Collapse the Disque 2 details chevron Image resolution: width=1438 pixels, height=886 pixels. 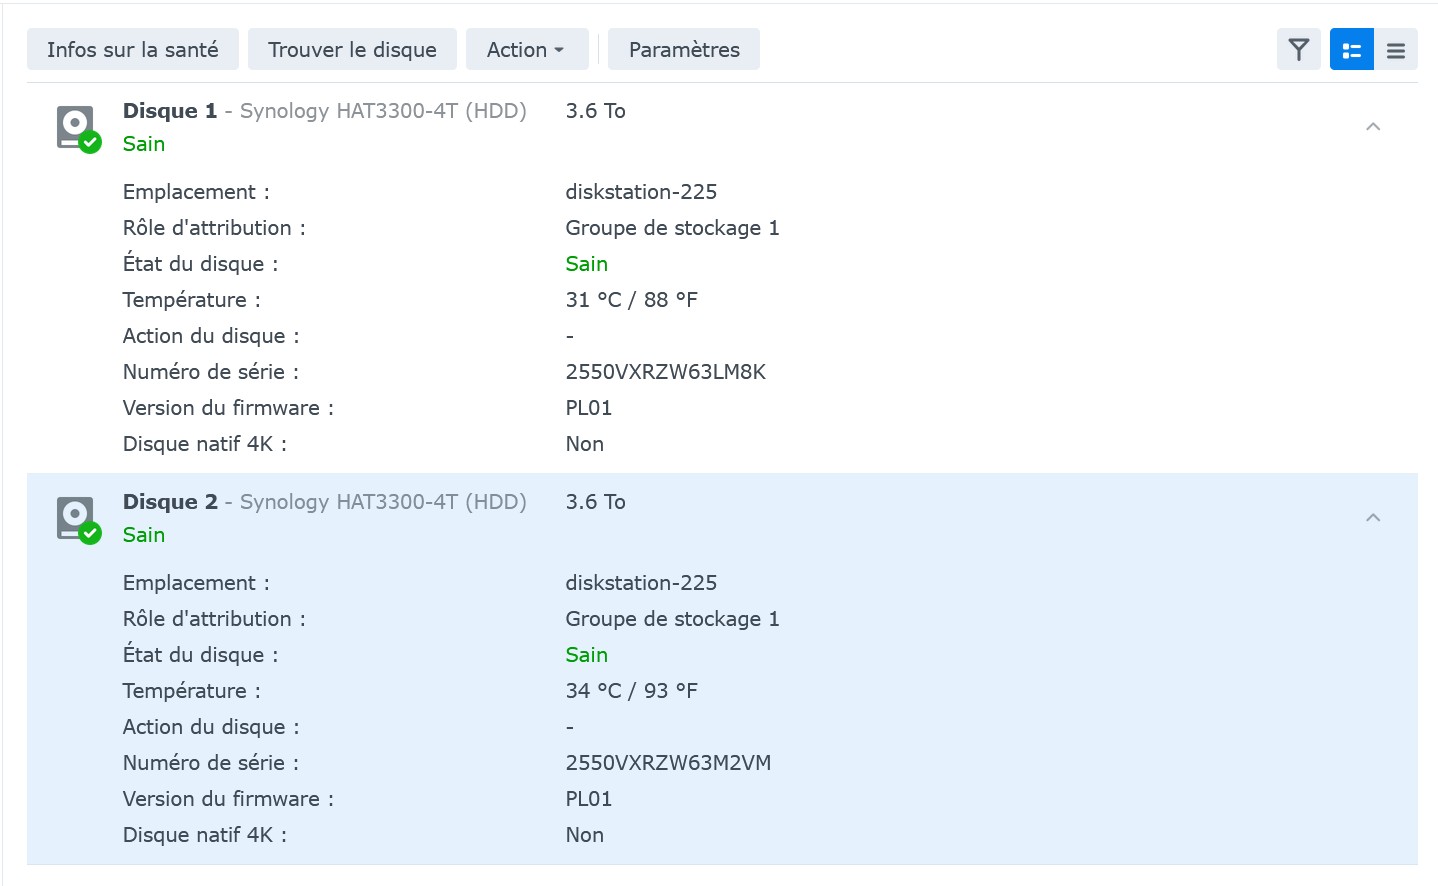click(1373, 517)
